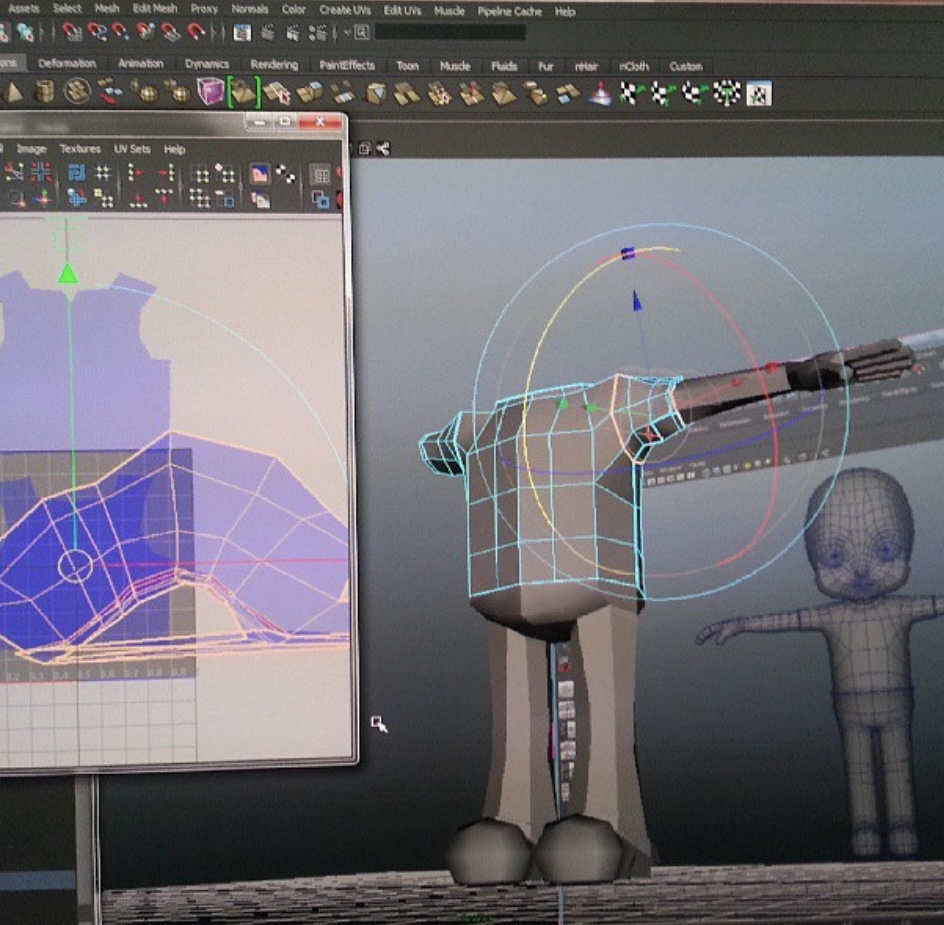
Task: Open the Help menu in UV editor
Action: pyautogui.click(x=175, y=149)
